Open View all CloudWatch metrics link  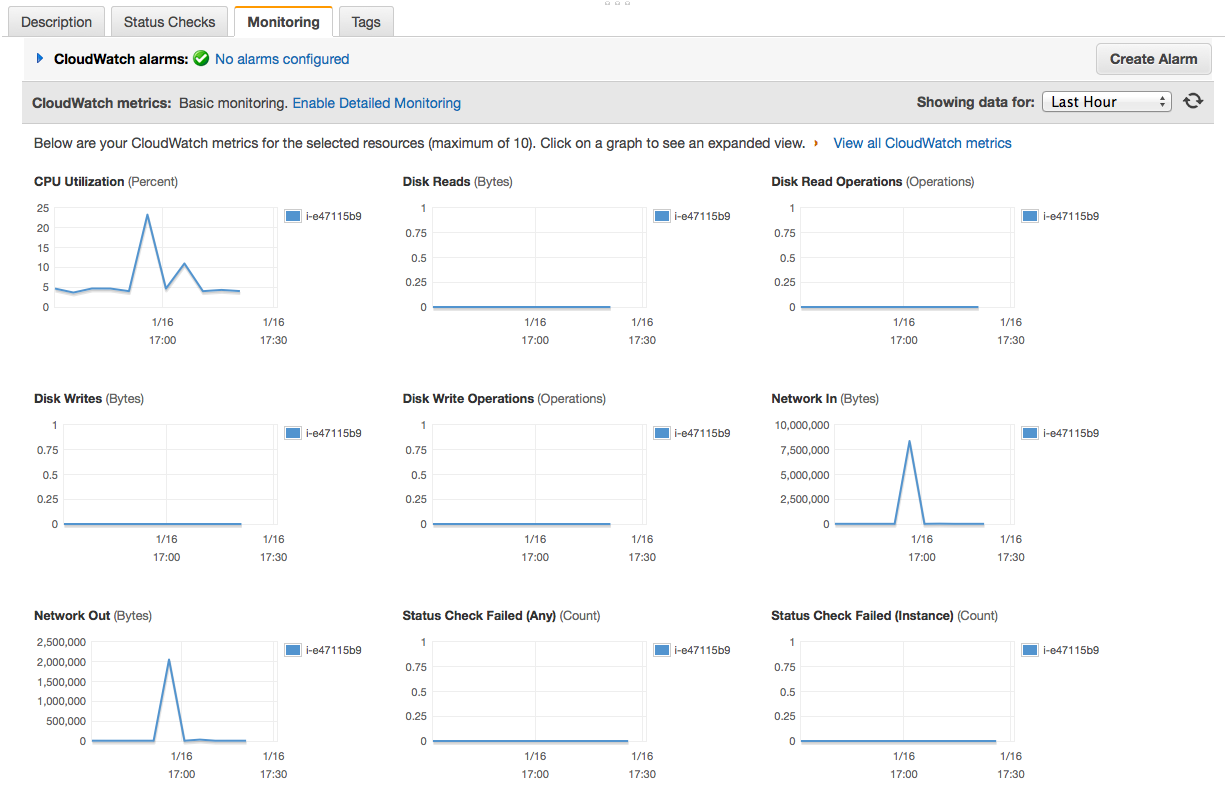[x=922, y=143]
